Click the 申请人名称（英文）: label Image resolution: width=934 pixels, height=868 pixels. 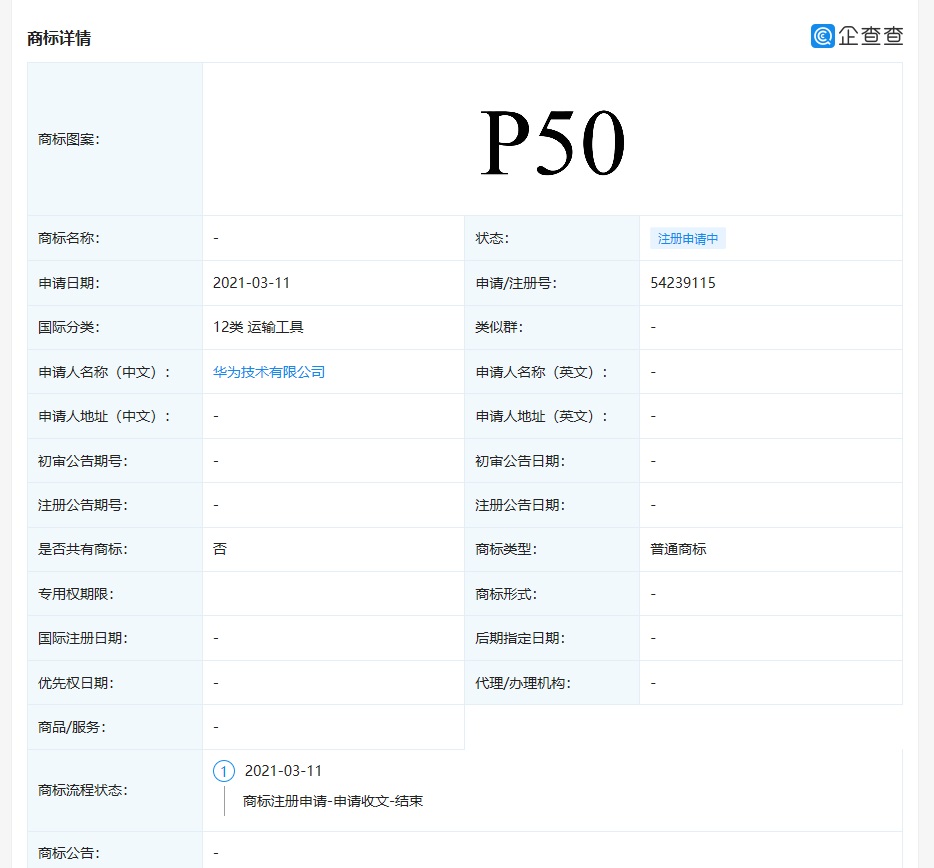click(541, 372)
